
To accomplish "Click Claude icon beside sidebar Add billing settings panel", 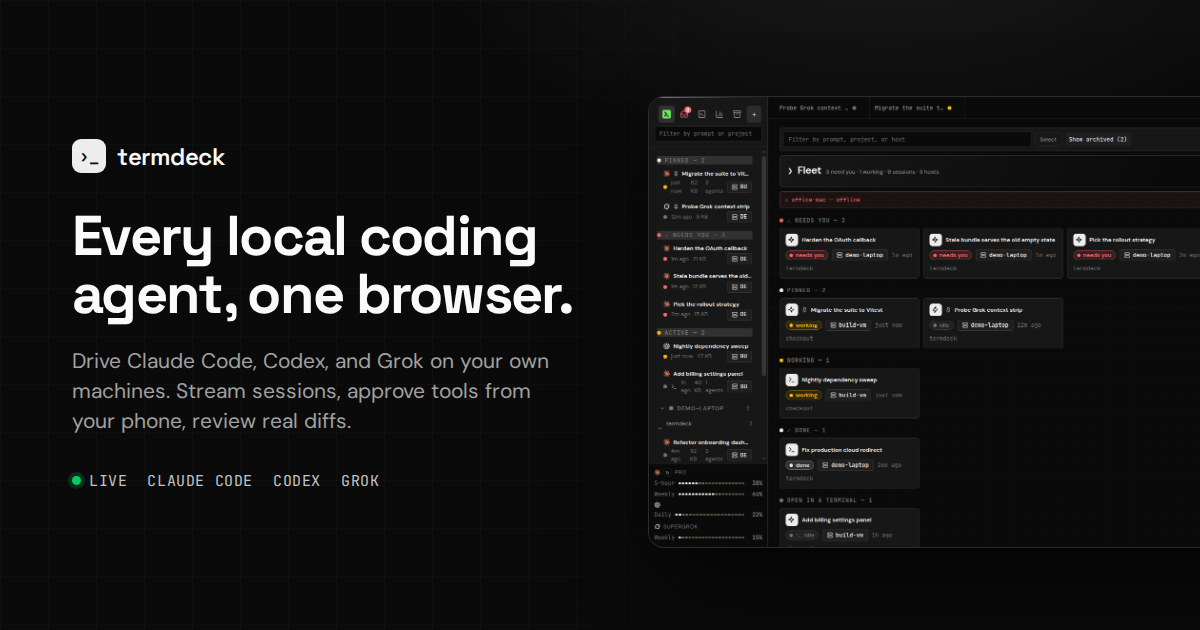I will [666, 374].
